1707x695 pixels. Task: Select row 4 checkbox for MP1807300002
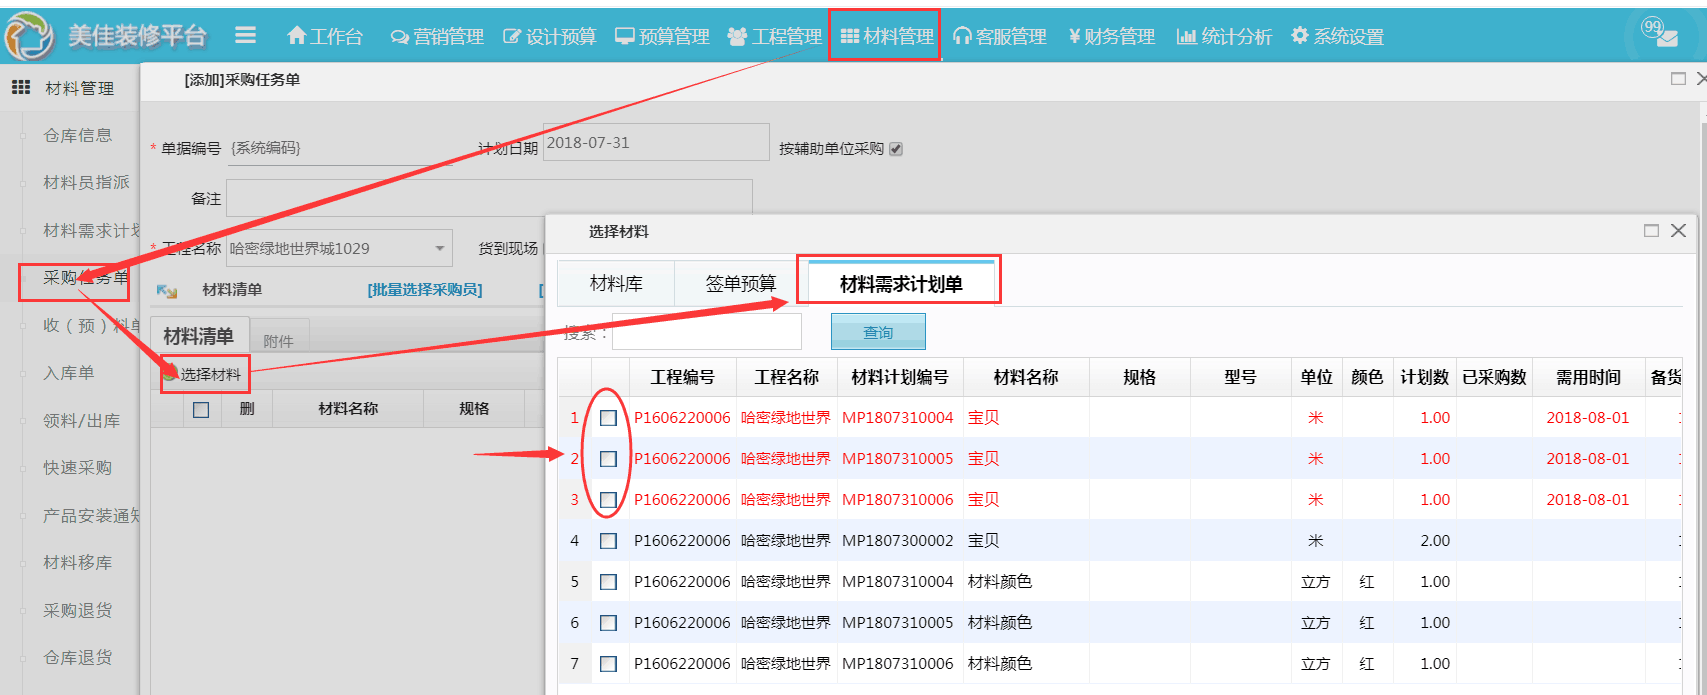(x=608, y=541)
